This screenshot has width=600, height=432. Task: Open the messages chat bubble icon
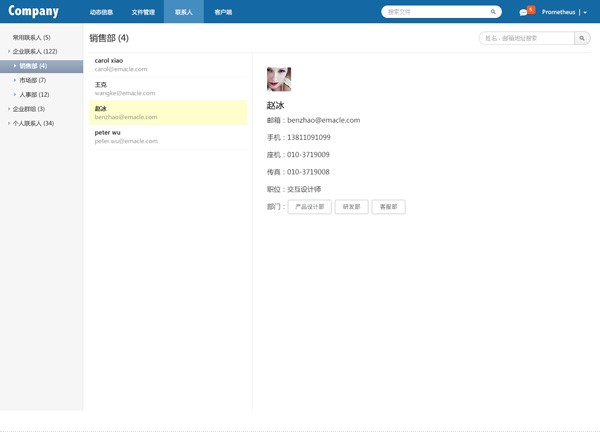tap(523, 13)
